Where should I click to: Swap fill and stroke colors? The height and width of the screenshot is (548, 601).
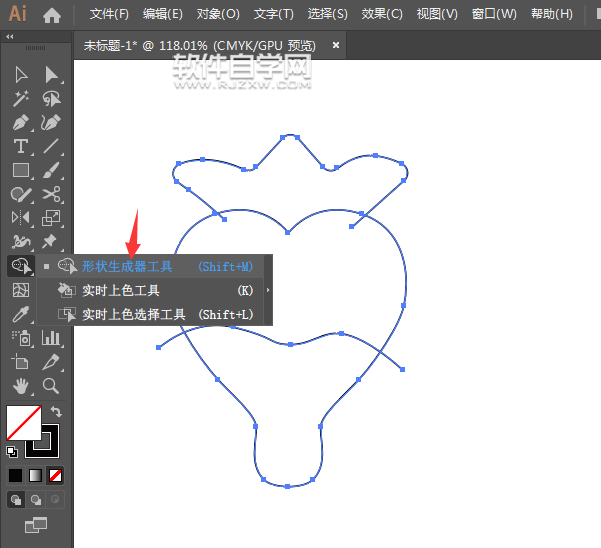[x=56, y=412]
